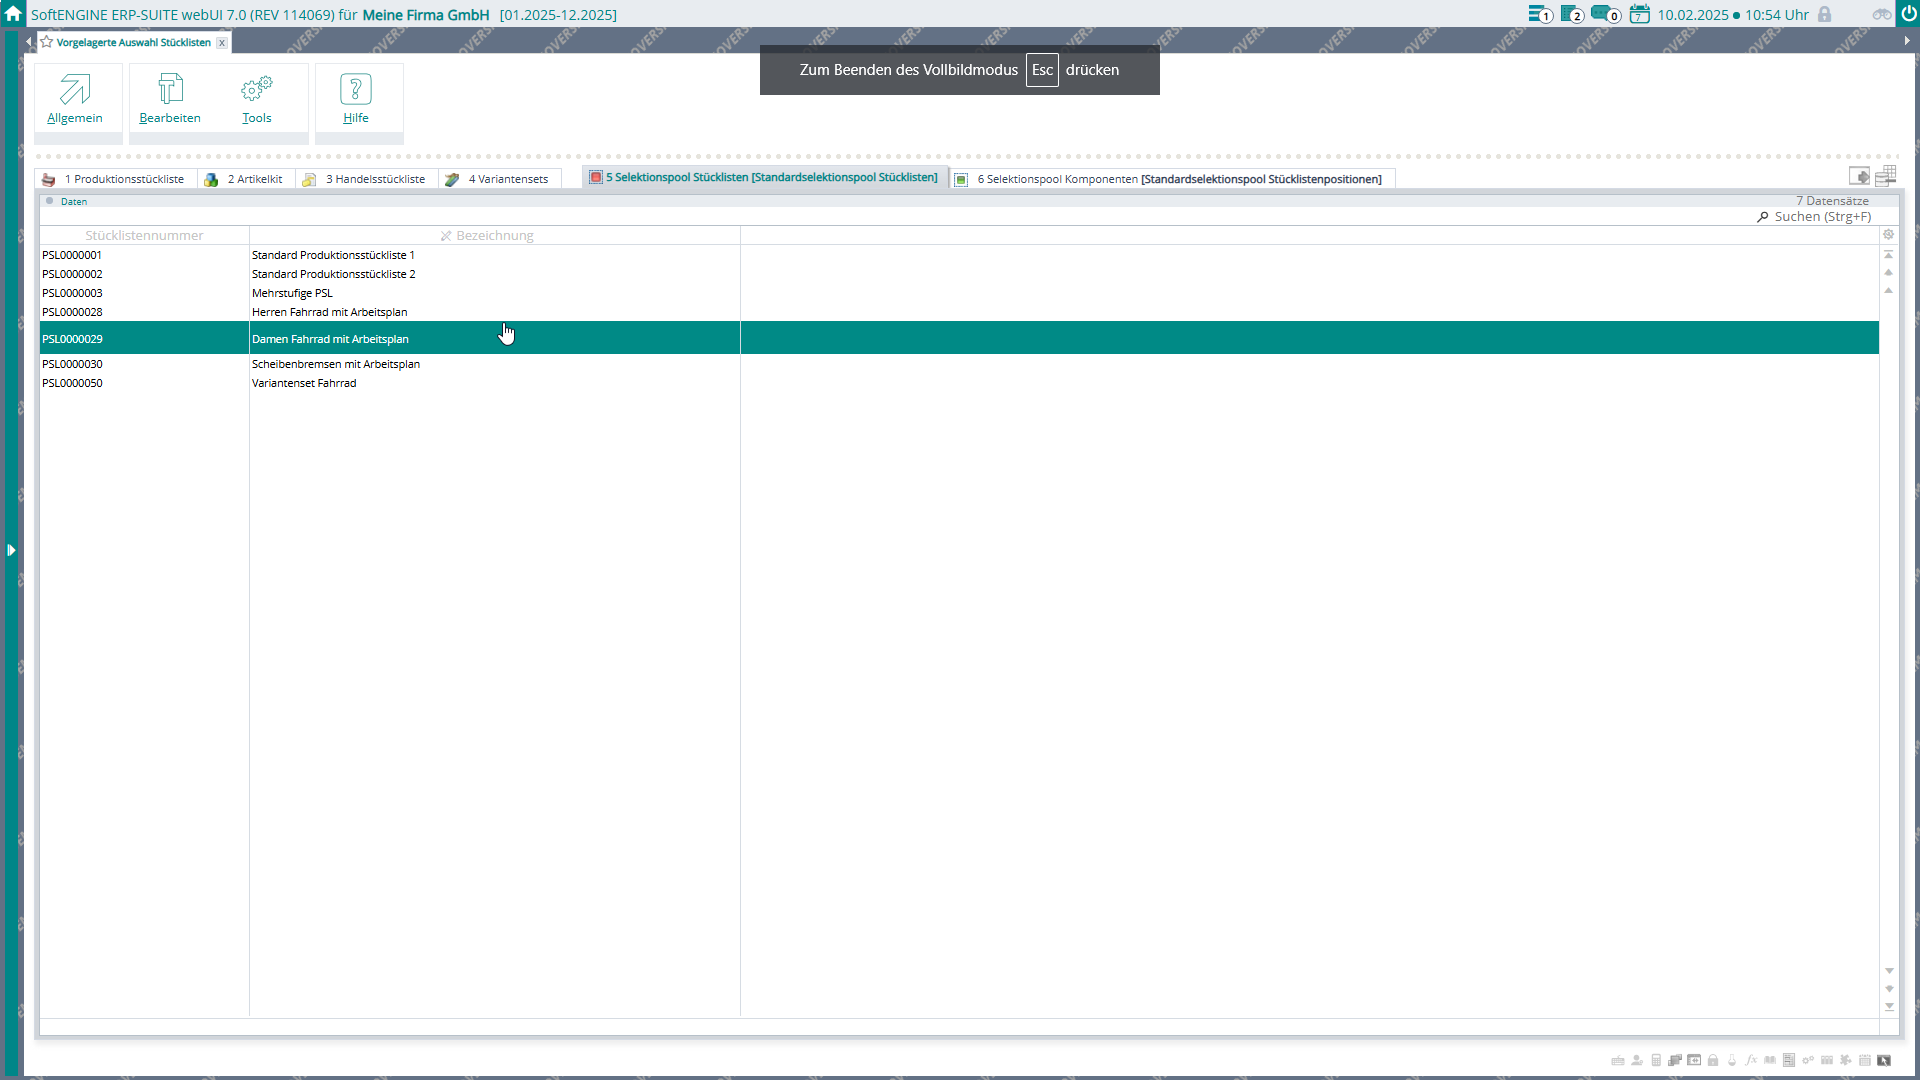Open the Hilfe help menu
1920x1080 pixels.
(356, 99)
